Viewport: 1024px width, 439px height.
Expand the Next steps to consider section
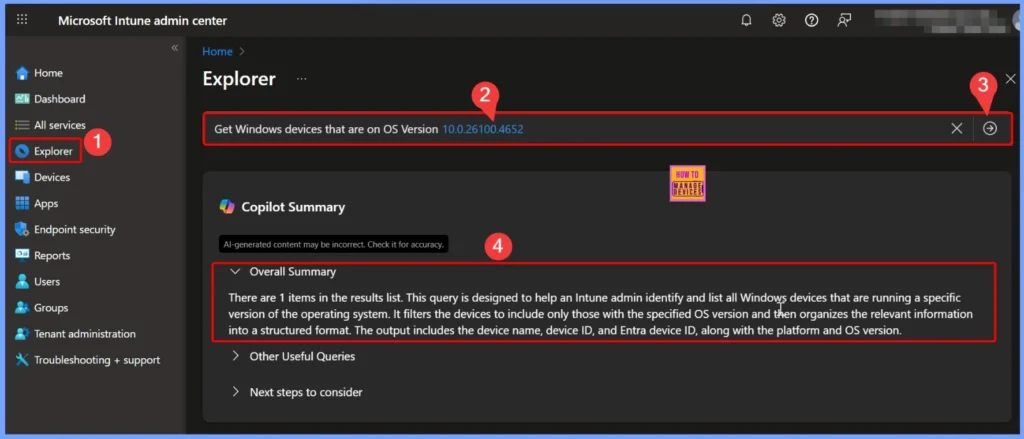coord(235,392)
